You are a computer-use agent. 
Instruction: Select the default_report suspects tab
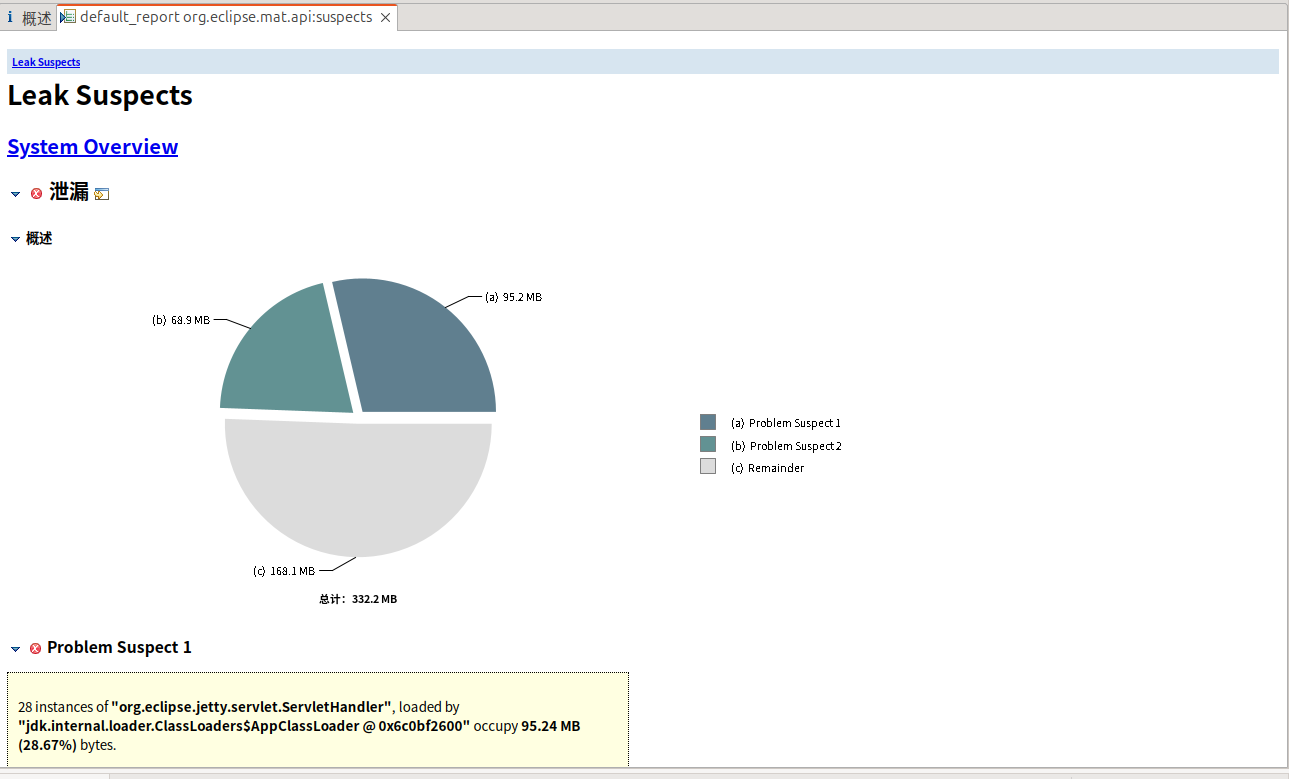[225, 17]
